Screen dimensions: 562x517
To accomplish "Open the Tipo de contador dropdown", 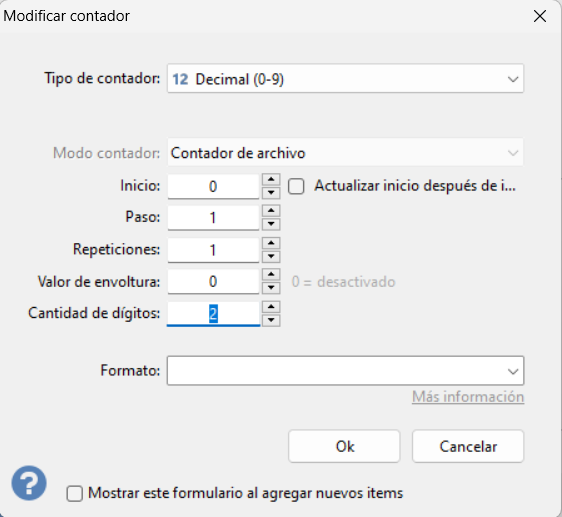I will tap(345, 79).
